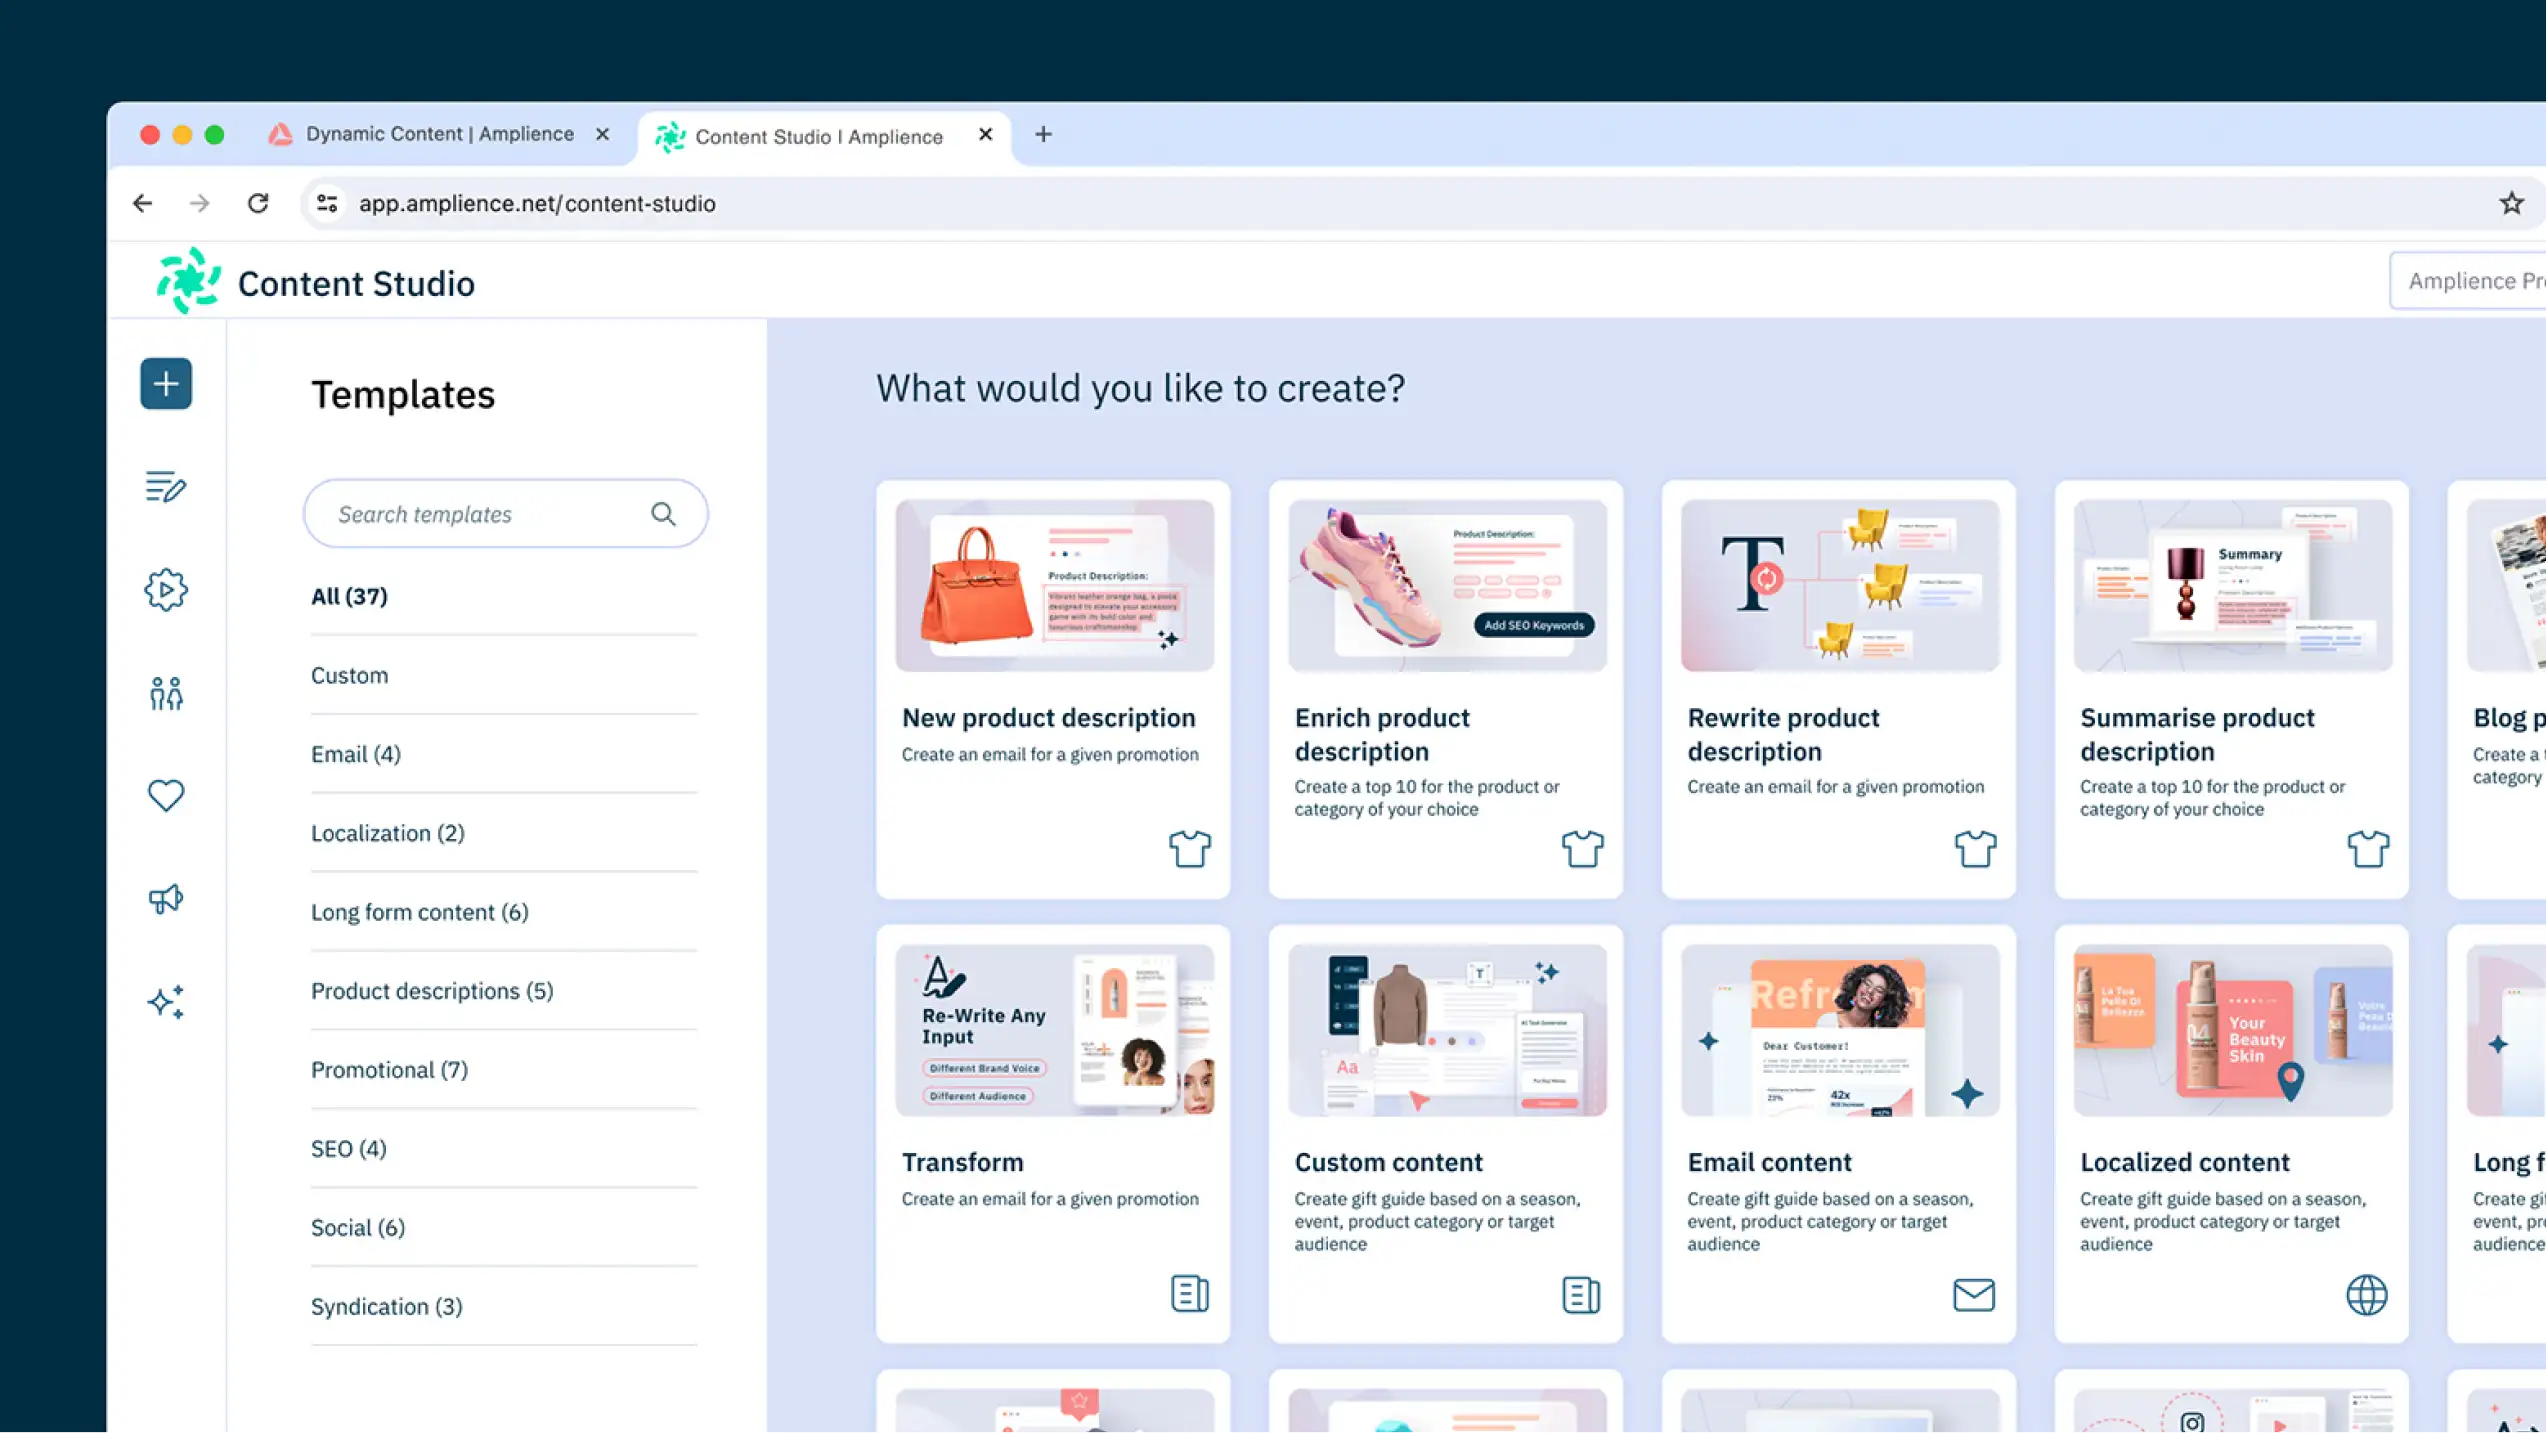This screenshot has width=2546, height=1433.
Task: Open the megaphone campaigns sidebar icon
Action: [166, 899]
